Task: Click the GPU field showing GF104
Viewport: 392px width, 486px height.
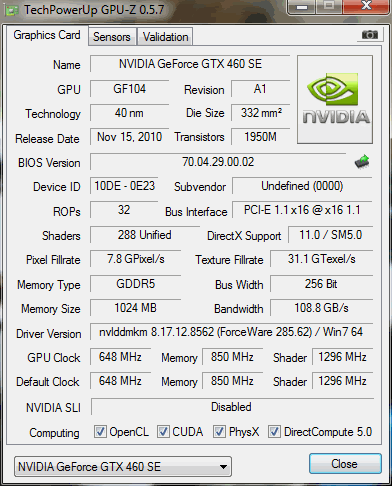Action: click(129, 89)
